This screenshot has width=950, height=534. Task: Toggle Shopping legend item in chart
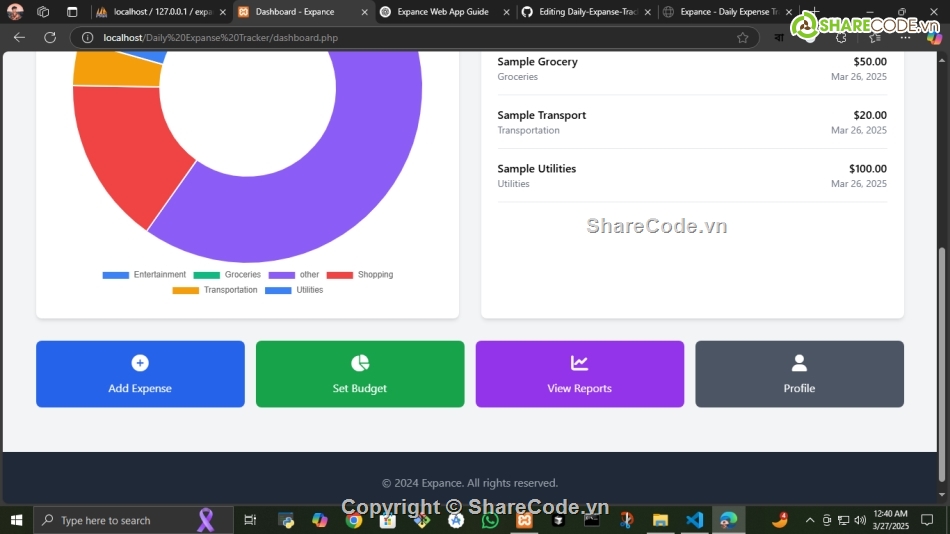coord(360,275)
